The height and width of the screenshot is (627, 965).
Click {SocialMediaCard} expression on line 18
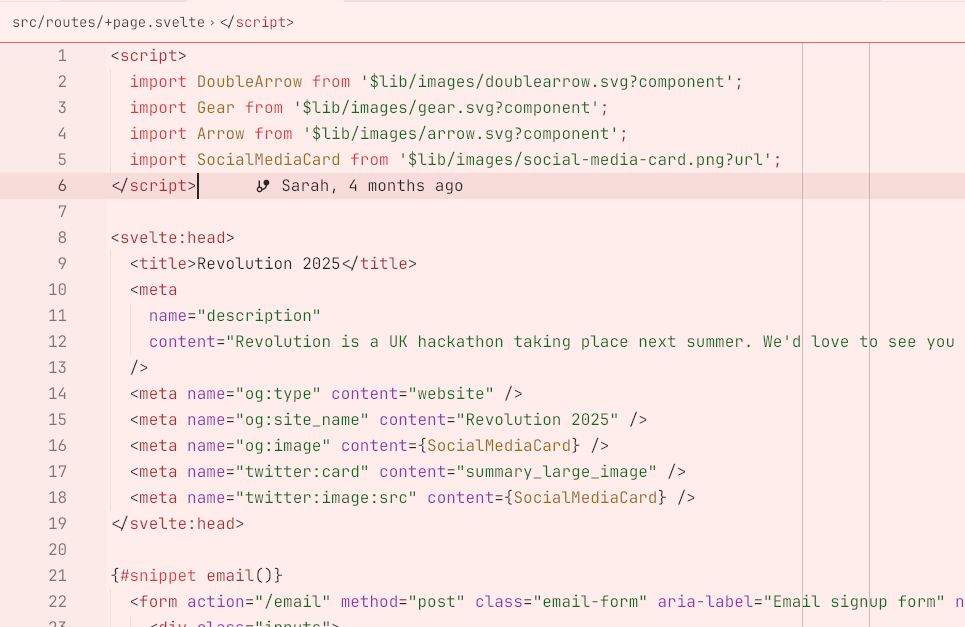(x=585, y=498)
